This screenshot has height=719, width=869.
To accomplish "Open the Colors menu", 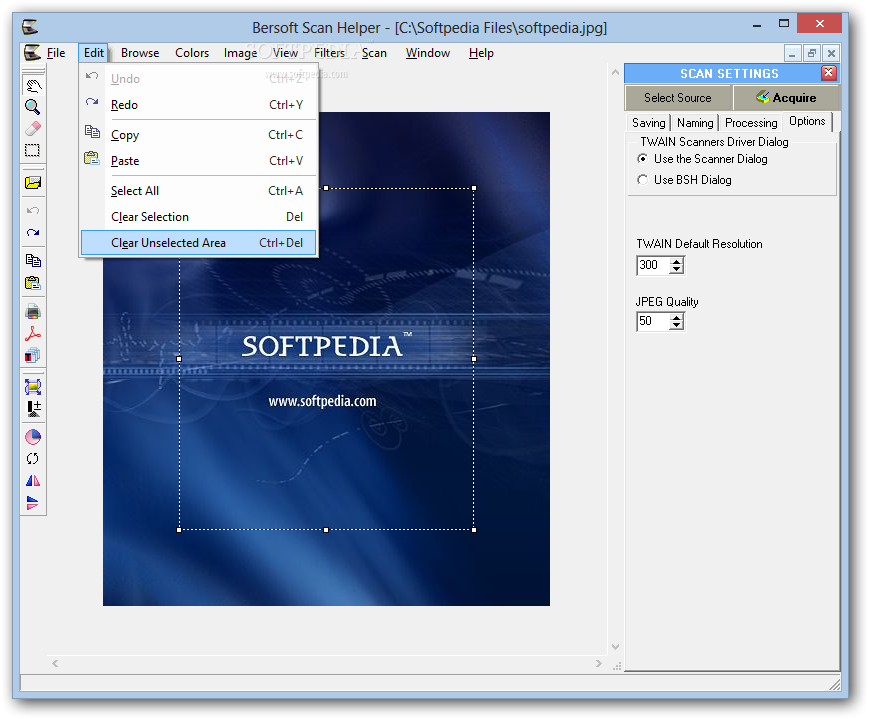I will click(192, 53).
